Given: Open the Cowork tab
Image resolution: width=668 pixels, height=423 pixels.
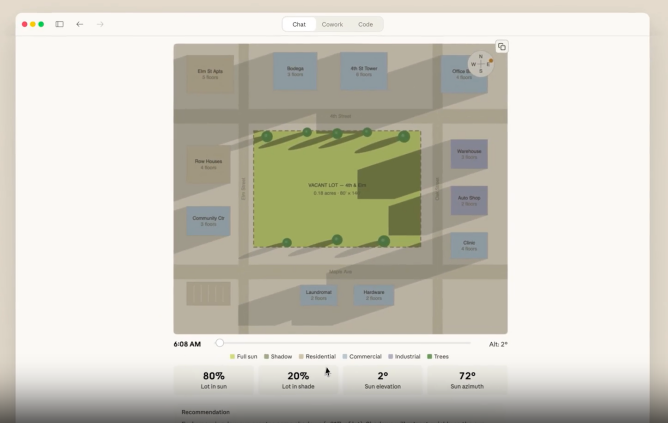Looking at the screenshot, I should click(332, 24).
